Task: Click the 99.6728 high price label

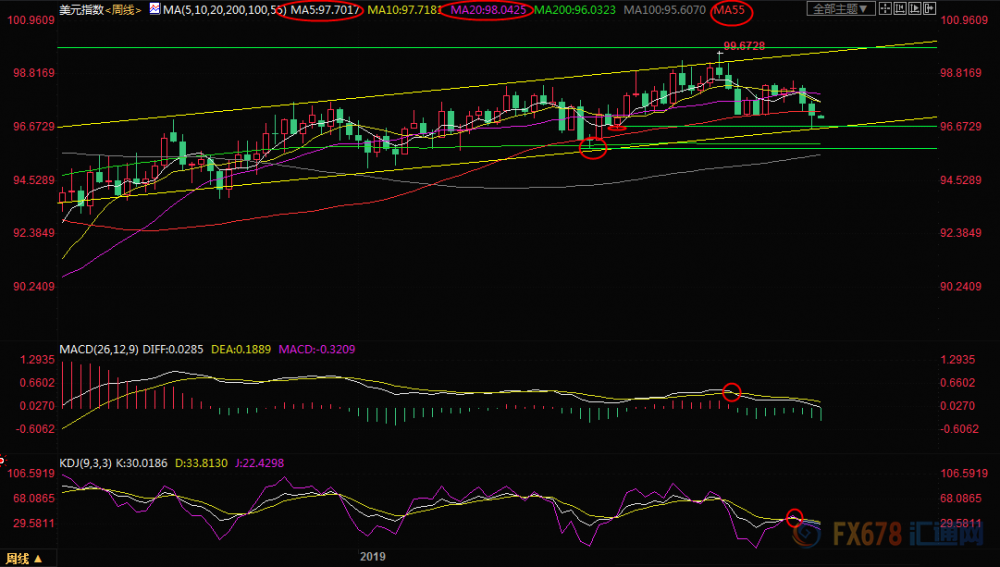Action: [744, 46]
